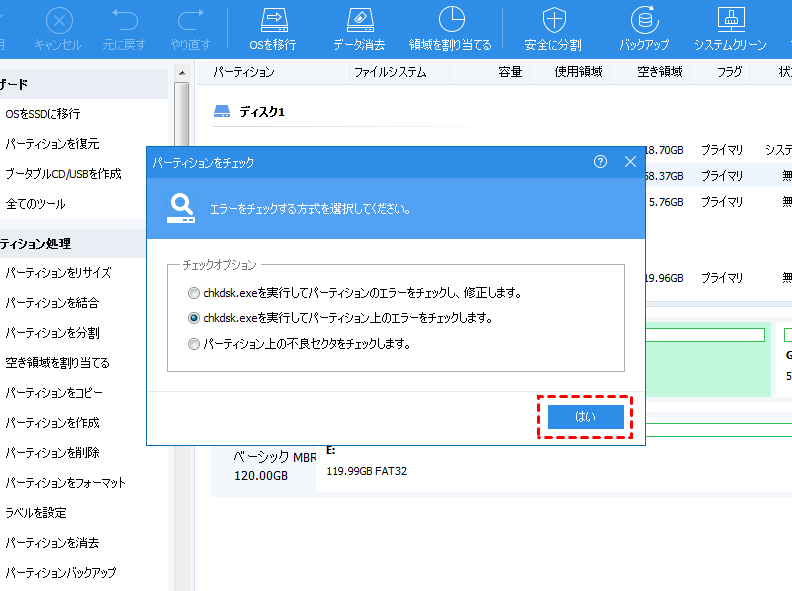Viewport: 792px width, 591px height.
Task: Click the OSを移行 toolbar icon
Action: tap(274, 20)
